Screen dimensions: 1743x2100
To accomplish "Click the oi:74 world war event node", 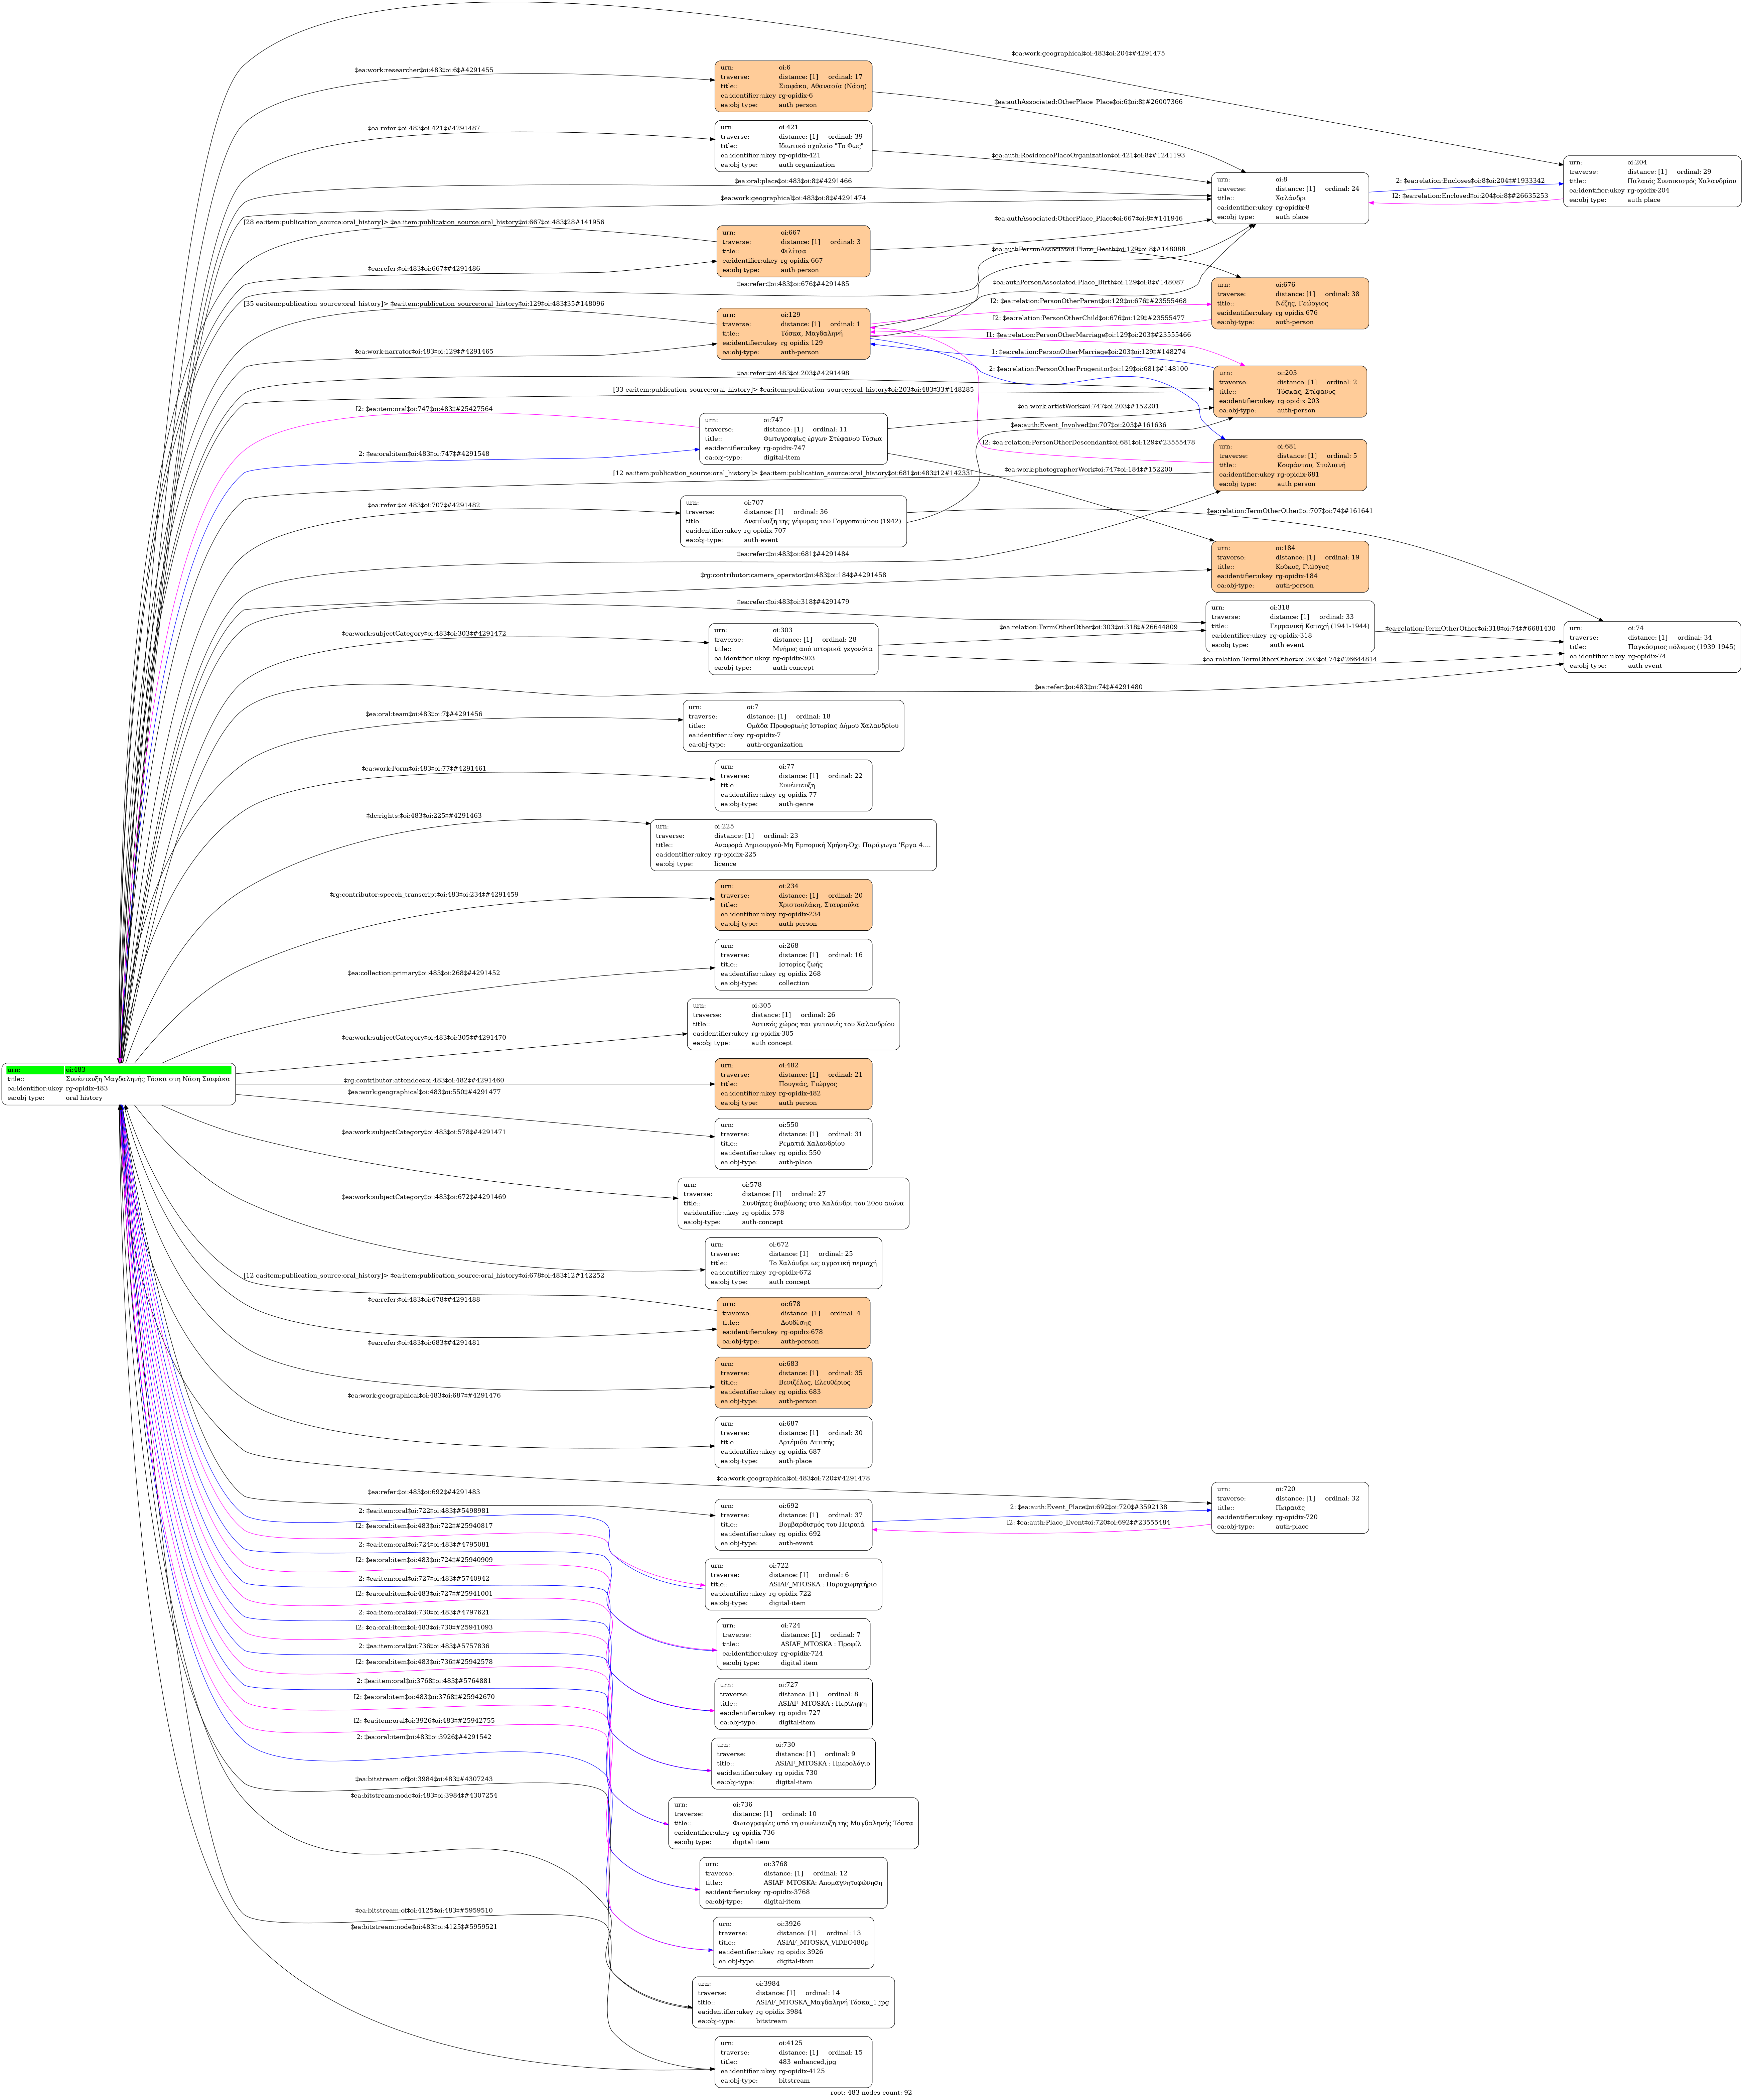I will [1652, 647].
